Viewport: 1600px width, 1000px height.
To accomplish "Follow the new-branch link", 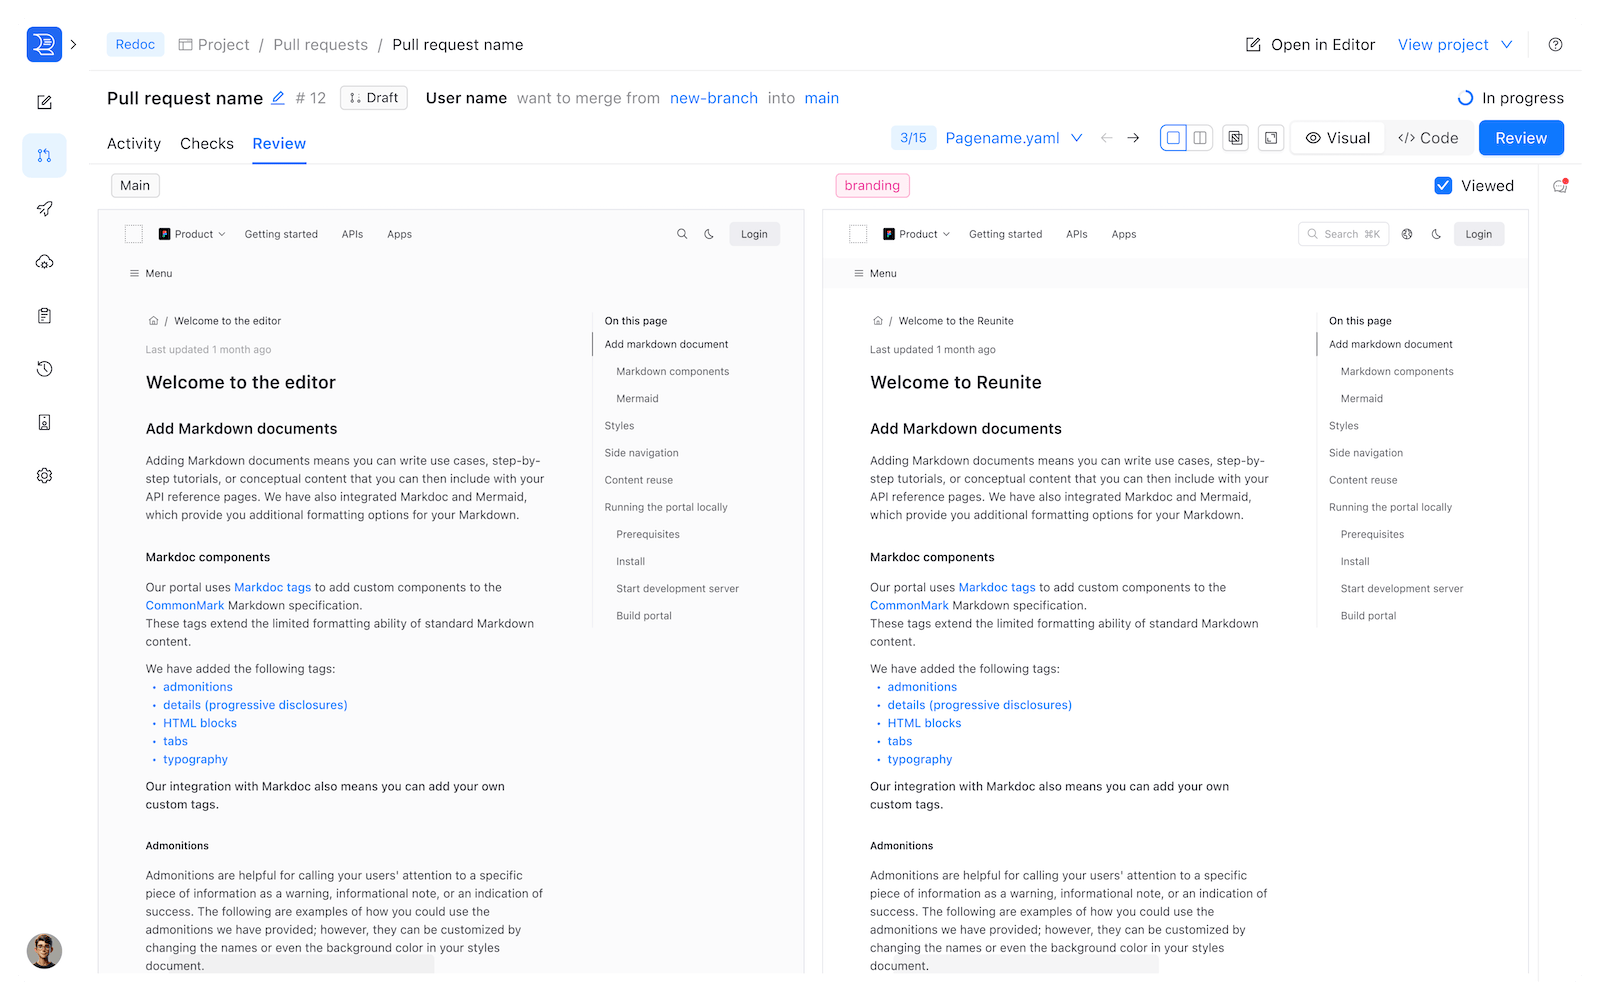I will coord(714,97).
